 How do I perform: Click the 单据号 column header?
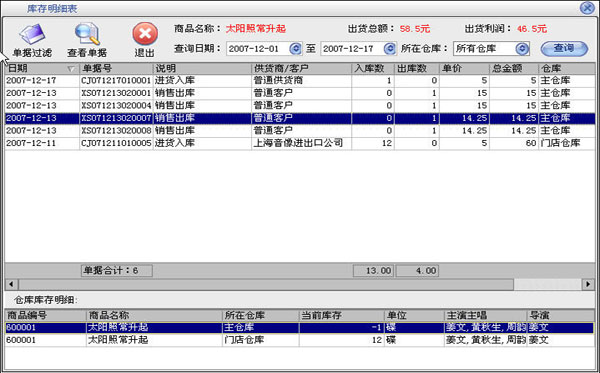[116, 68]
